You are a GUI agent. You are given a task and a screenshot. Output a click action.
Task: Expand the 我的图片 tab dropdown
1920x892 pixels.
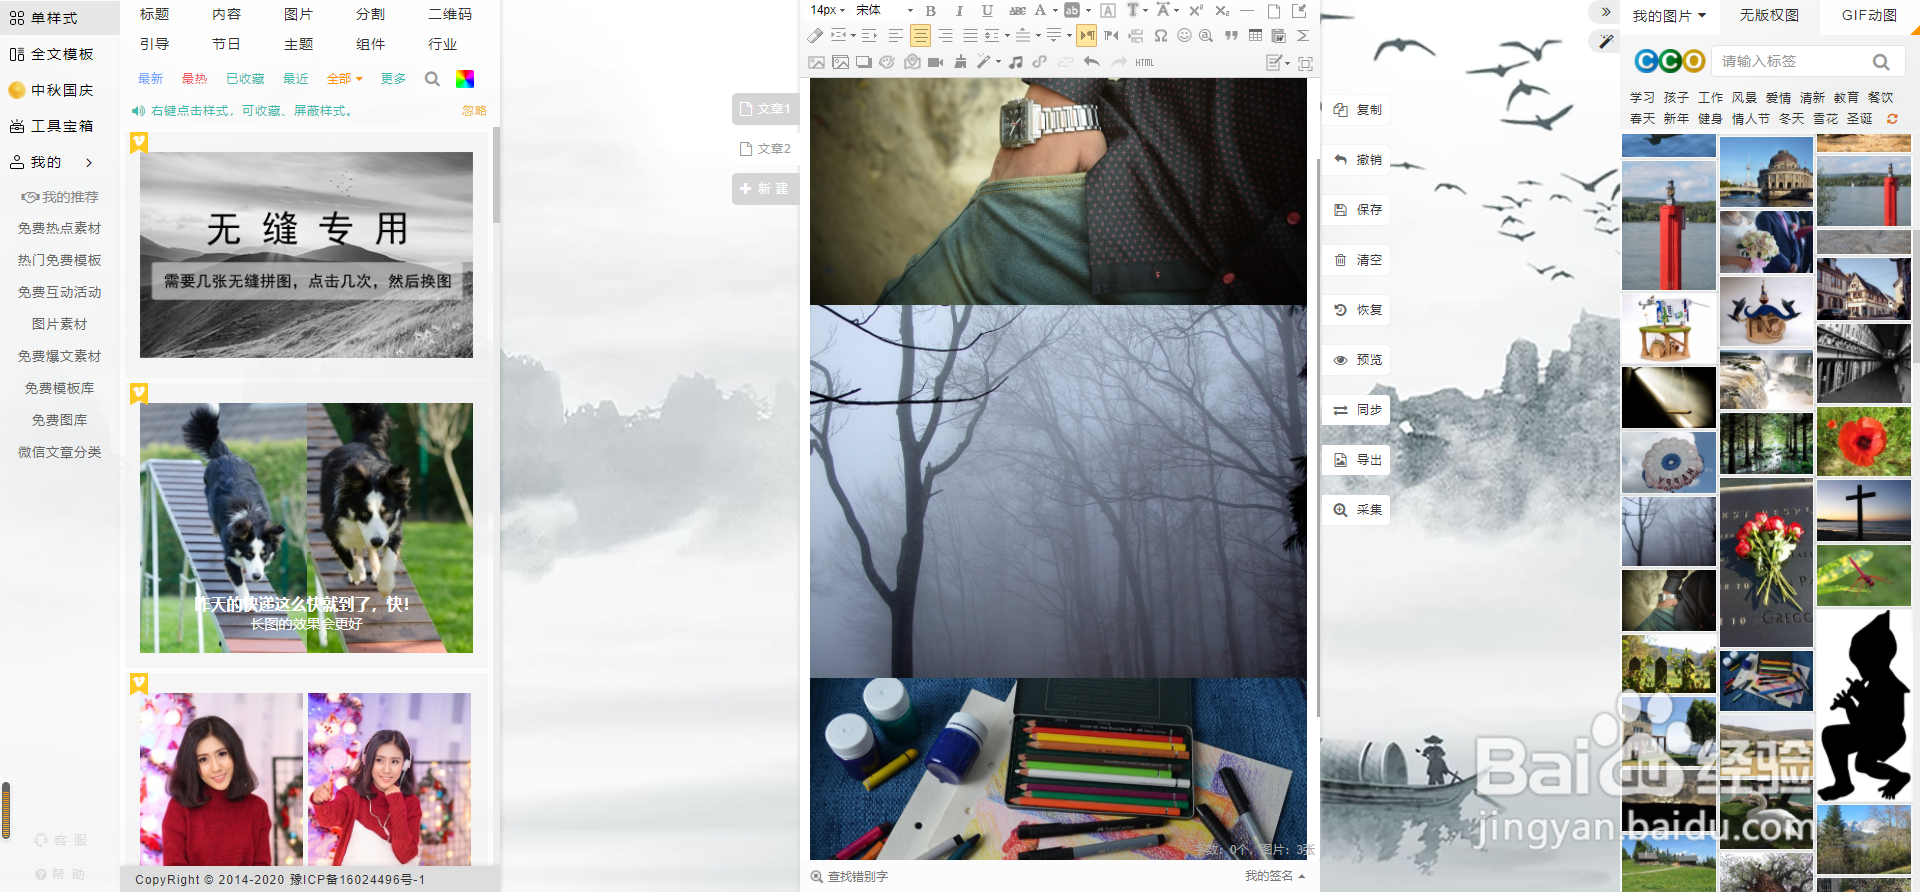click(x=1669, y=16)
